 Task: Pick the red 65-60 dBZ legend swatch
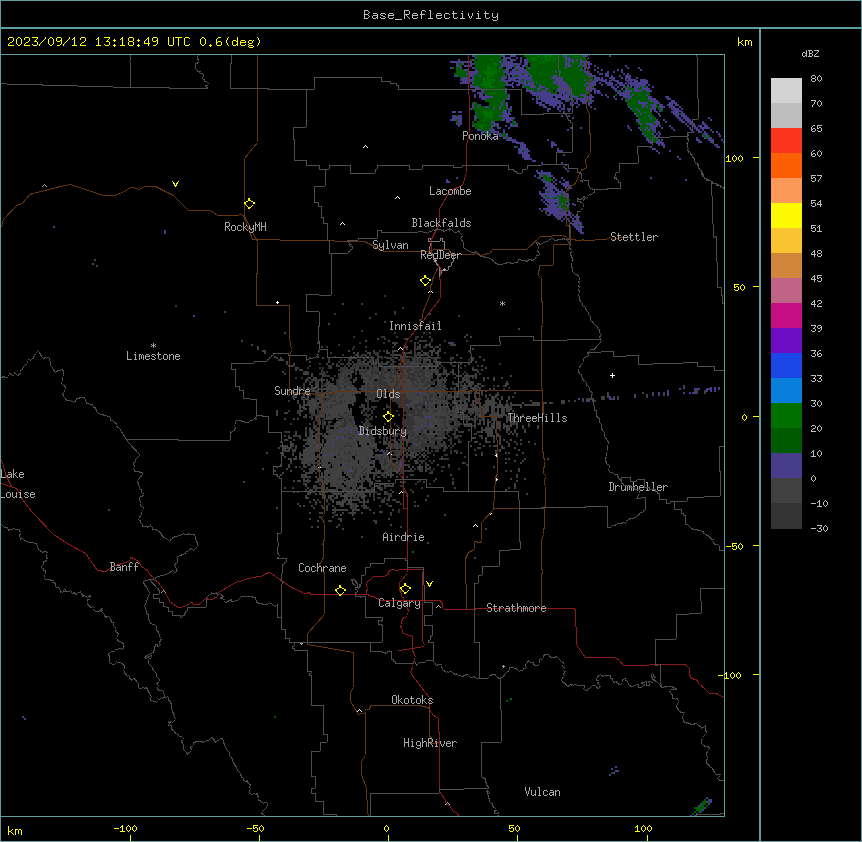pyautogui.click(x=786, y=141)
